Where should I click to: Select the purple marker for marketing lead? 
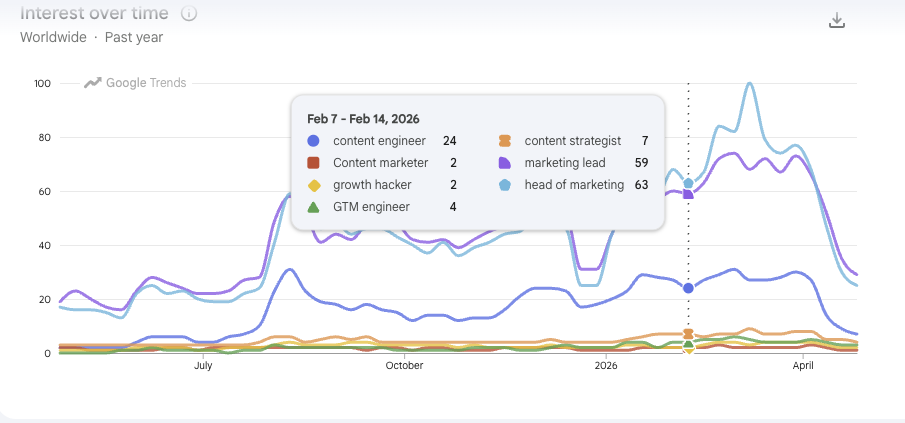[505, 163]
